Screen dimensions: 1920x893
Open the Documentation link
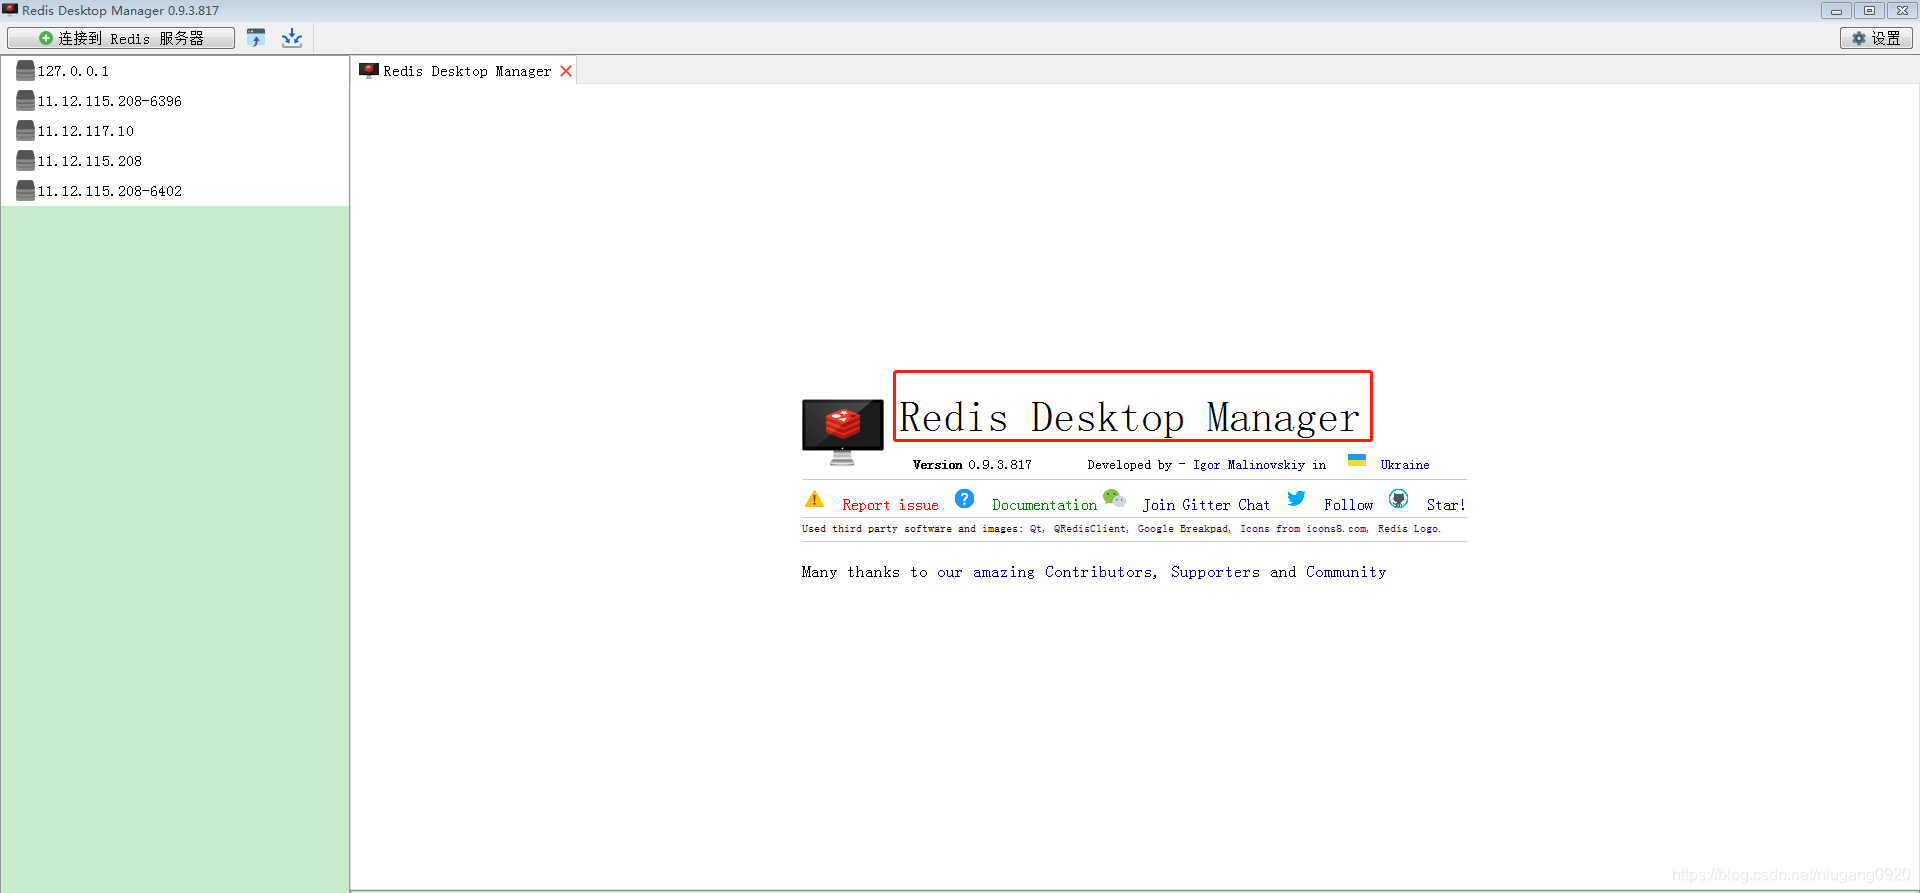tap(1044, 505)
